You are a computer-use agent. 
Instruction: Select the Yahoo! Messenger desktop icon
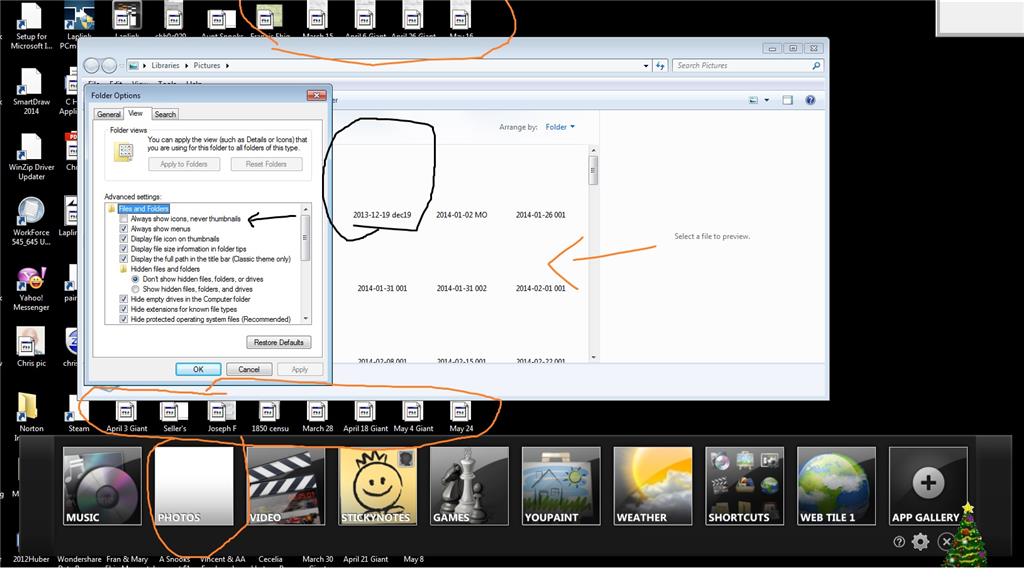(x=31, y=289)
